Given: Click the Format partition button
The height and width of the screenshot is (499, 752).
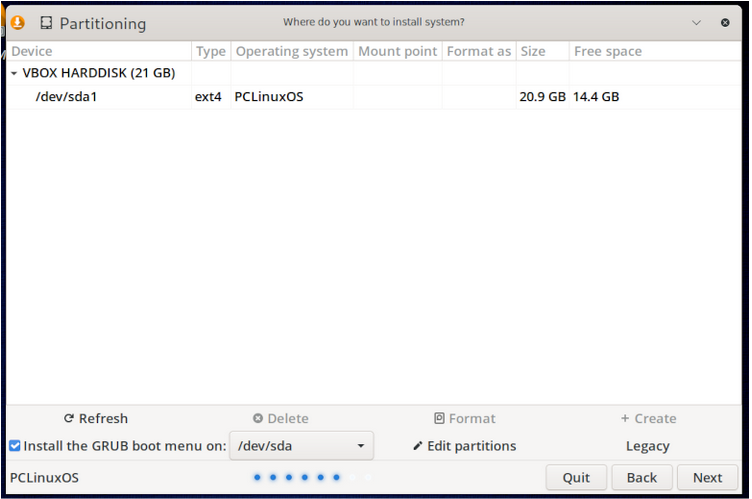Looking at the screenshot, I should click(x=465, y=418).
